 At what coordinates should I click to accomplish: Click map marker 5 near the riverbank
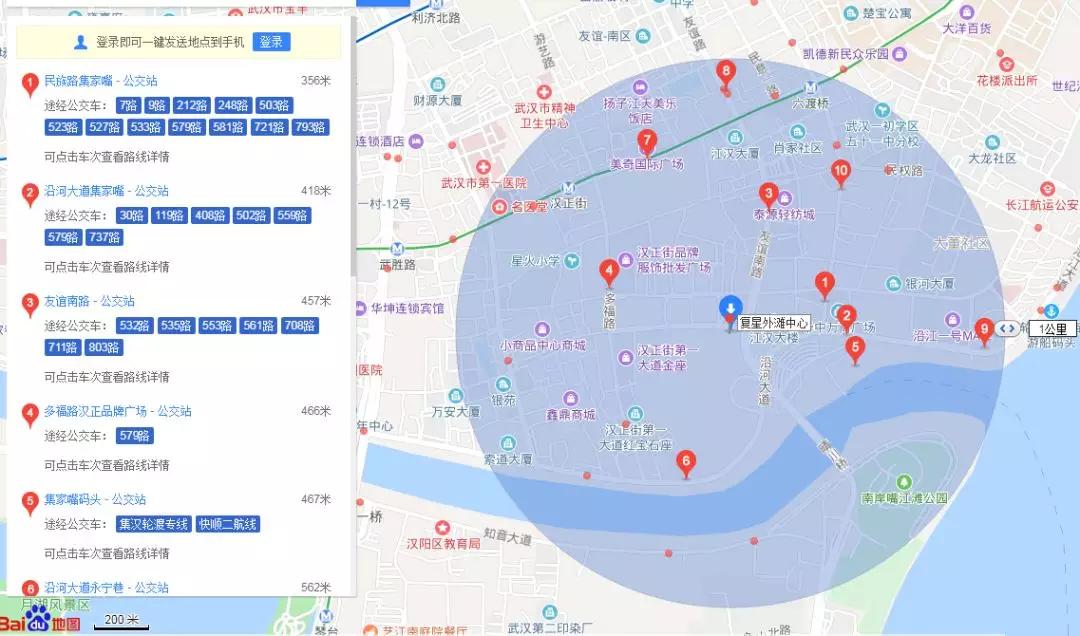(x=855, y=349)
